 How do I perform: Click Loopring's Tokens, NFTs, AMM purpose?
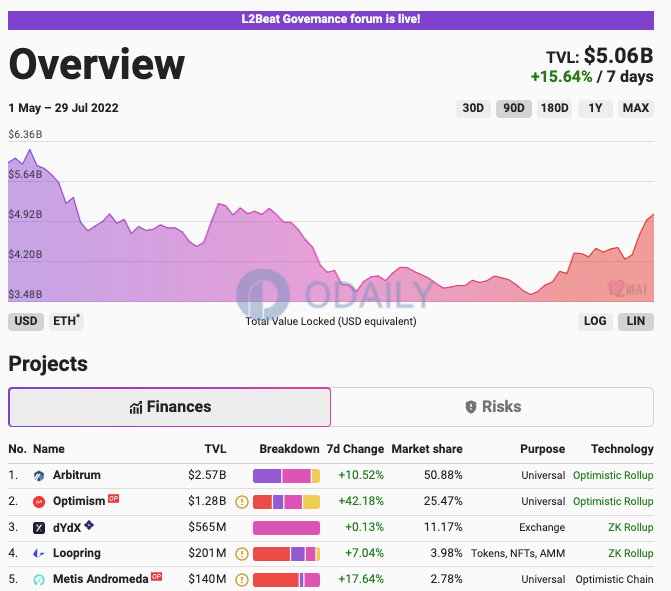coord(518,553)
